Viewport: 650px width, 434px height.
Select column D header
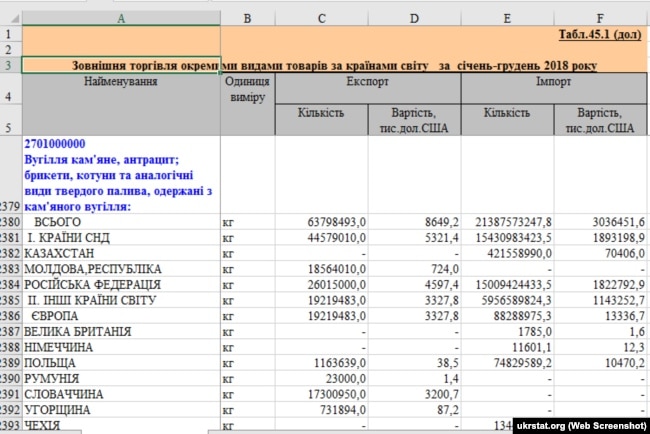[414, 17]
